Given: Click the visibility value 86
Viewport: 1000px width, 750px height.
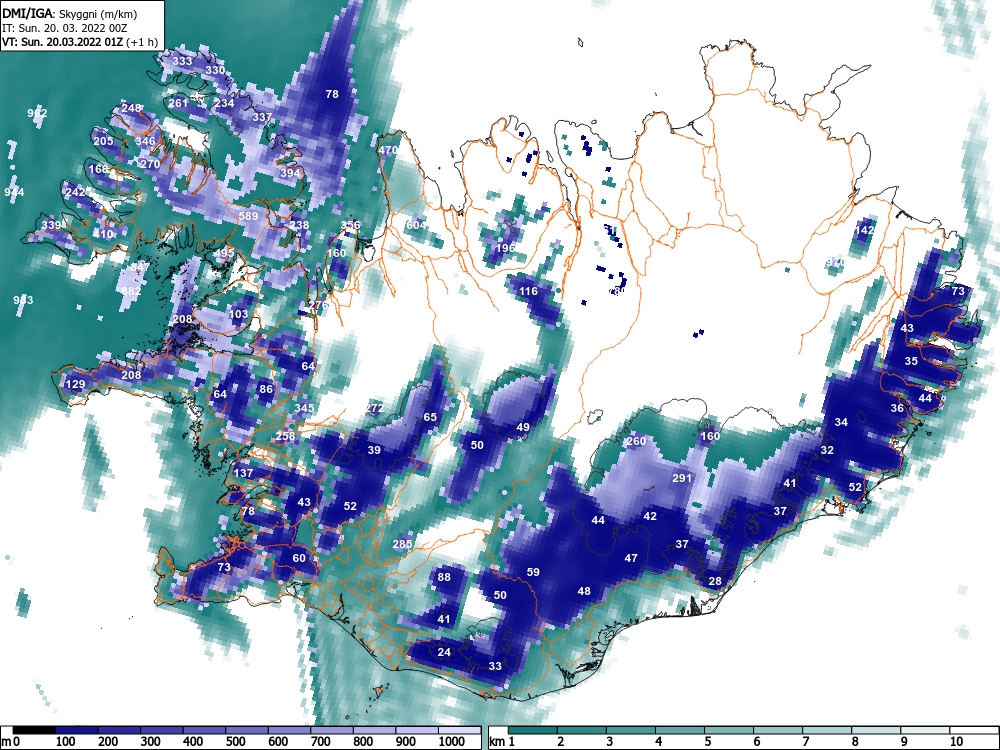Looking at the screenshot, I should (266, 389).
